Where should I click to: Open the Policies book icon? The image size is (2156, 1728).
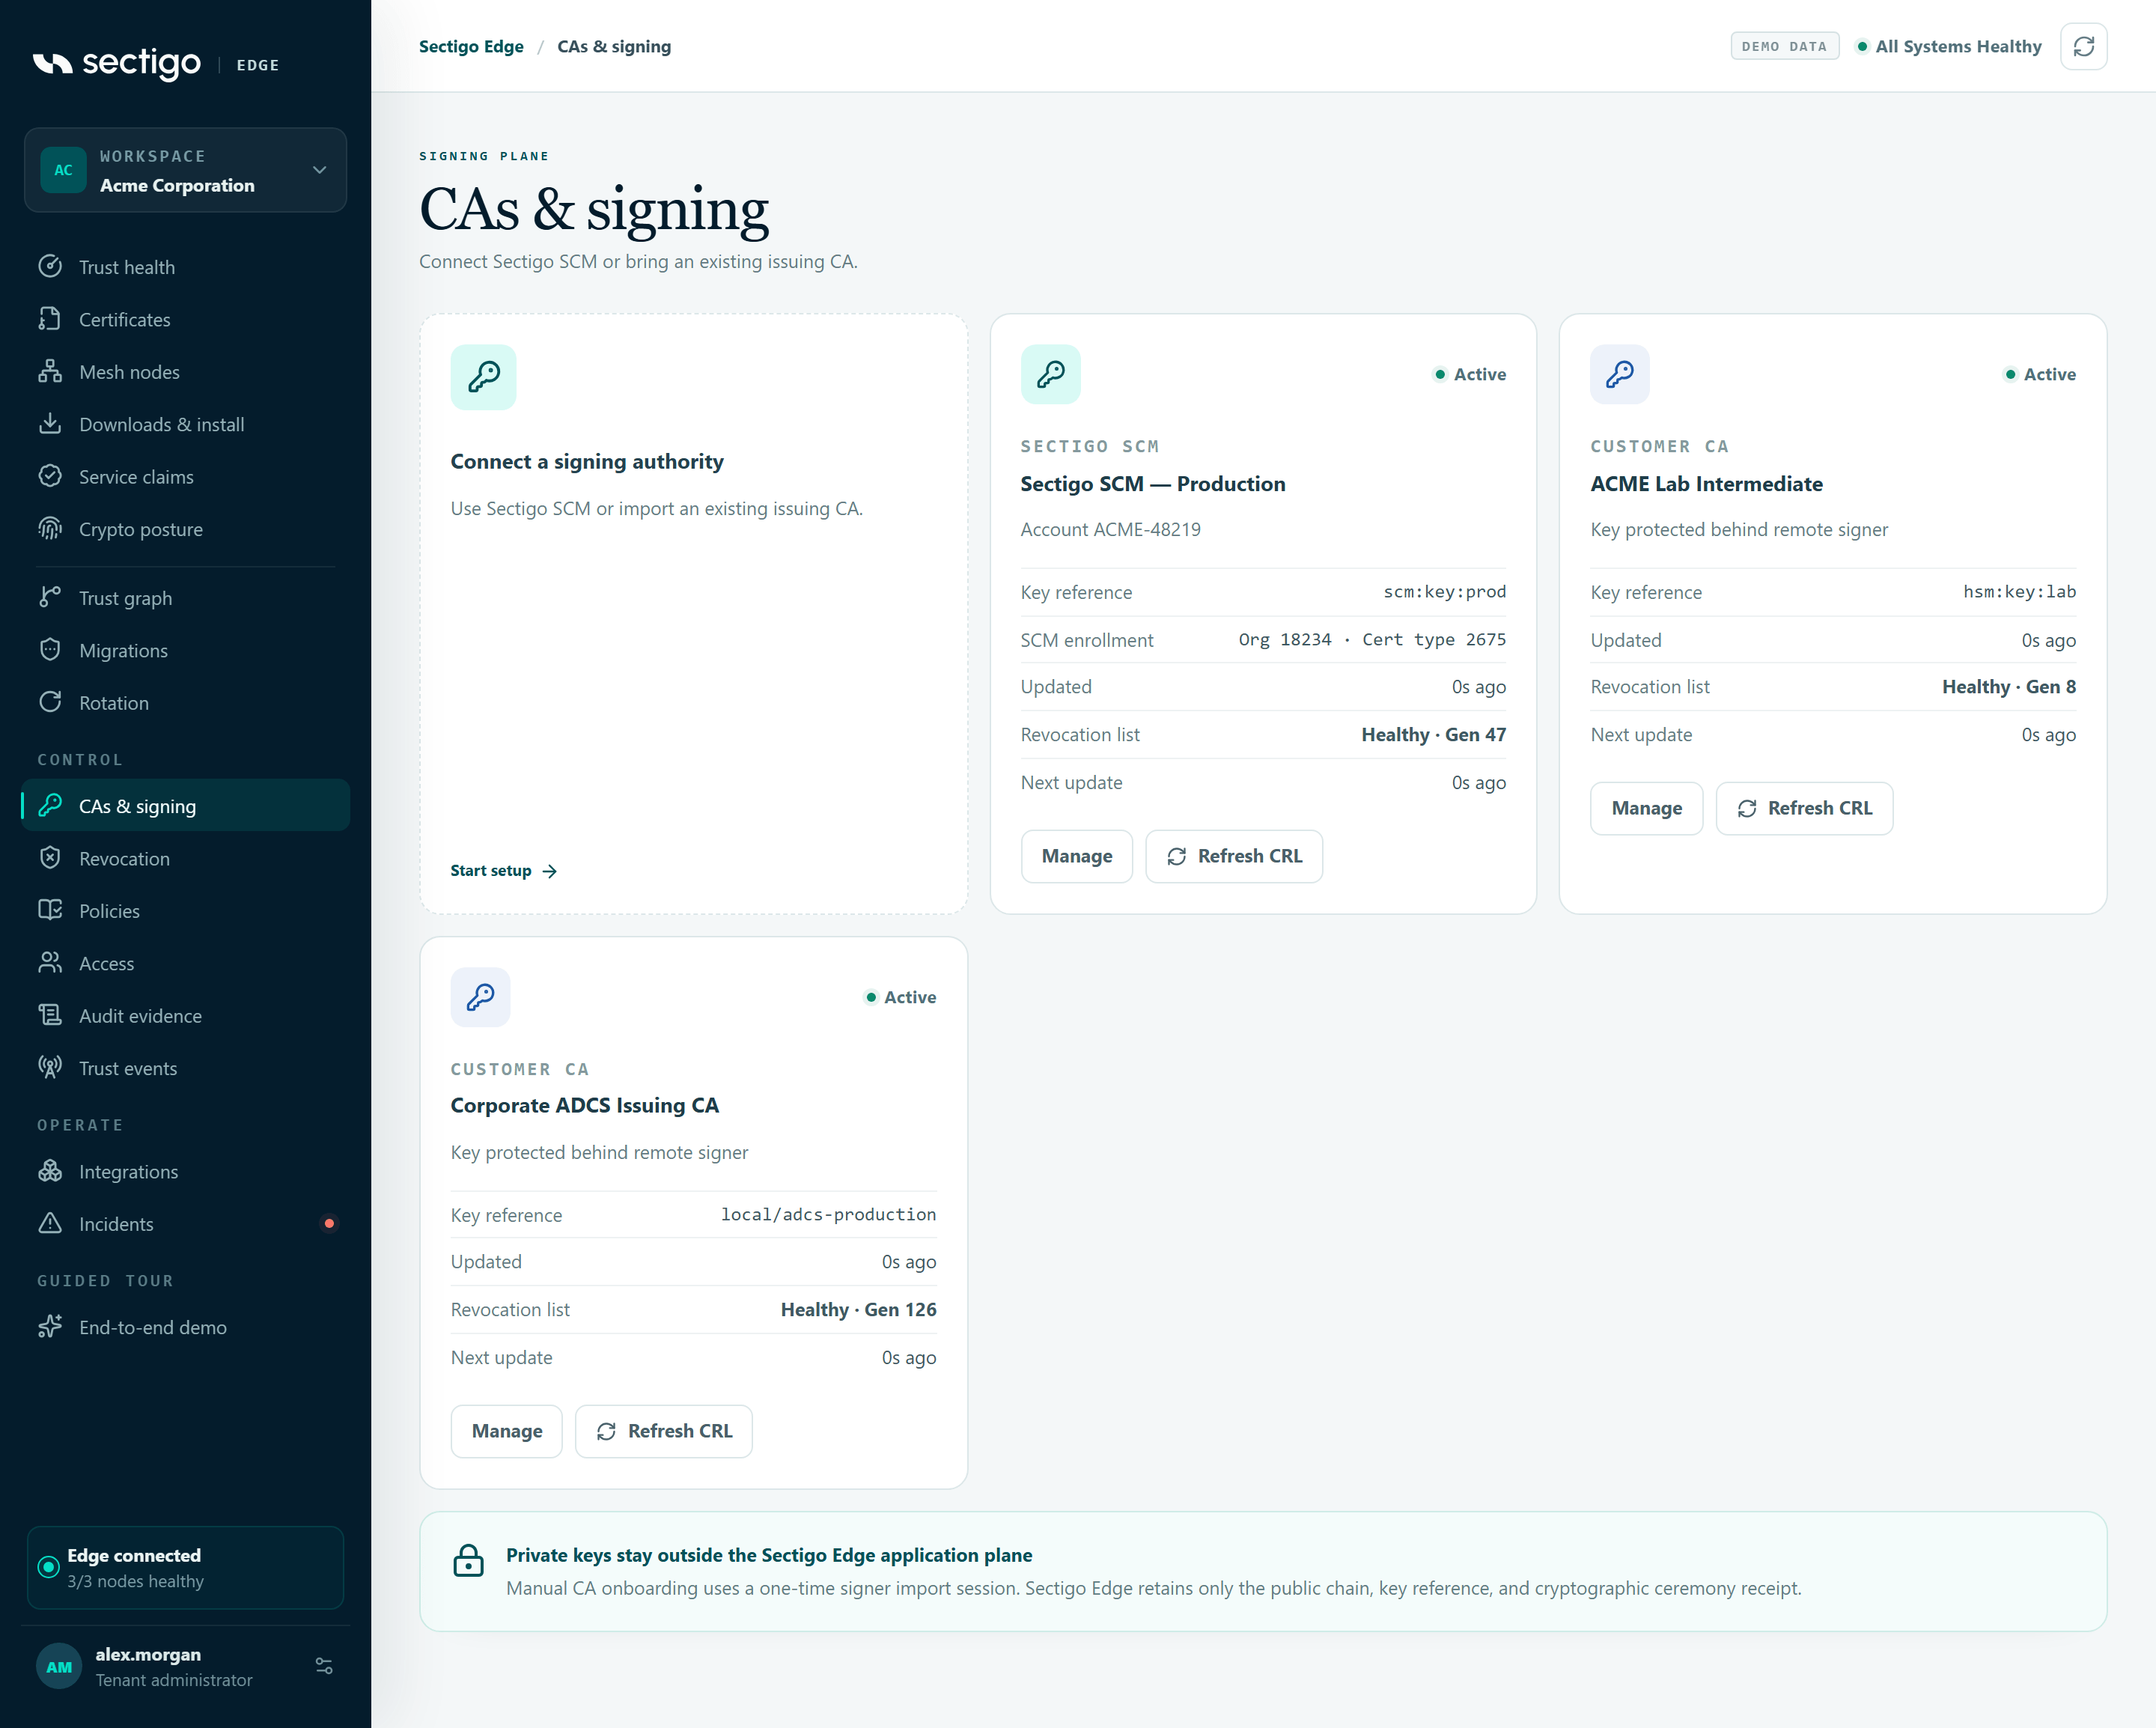[x=50, y=910]
